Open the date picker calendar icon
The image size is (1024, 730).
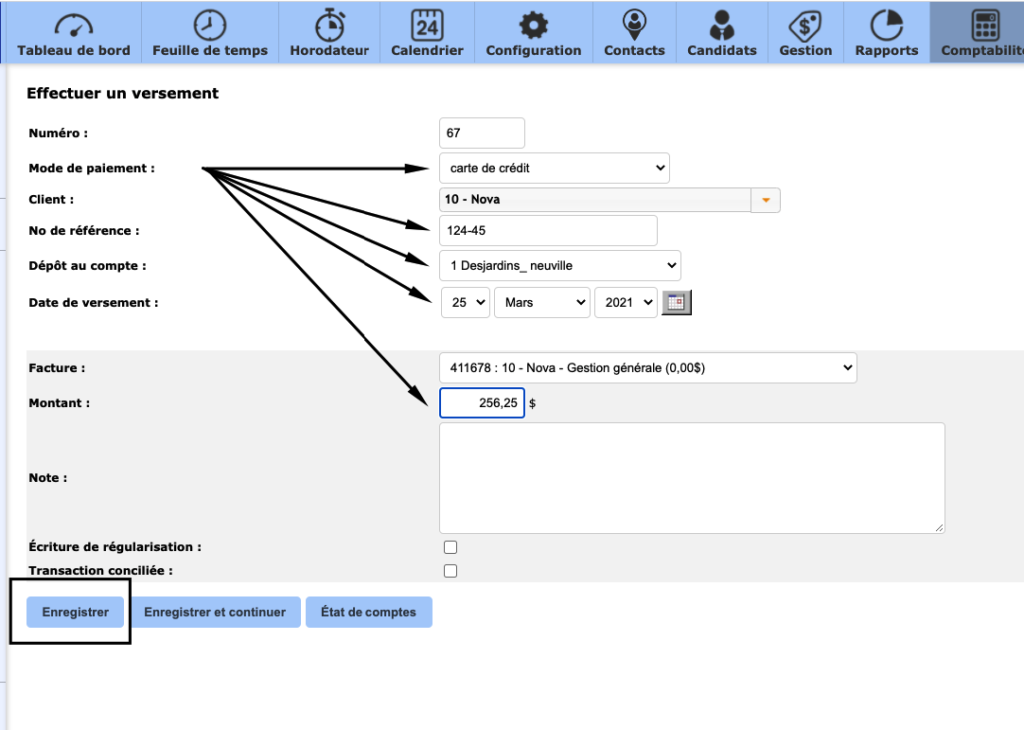coord(678,302)
